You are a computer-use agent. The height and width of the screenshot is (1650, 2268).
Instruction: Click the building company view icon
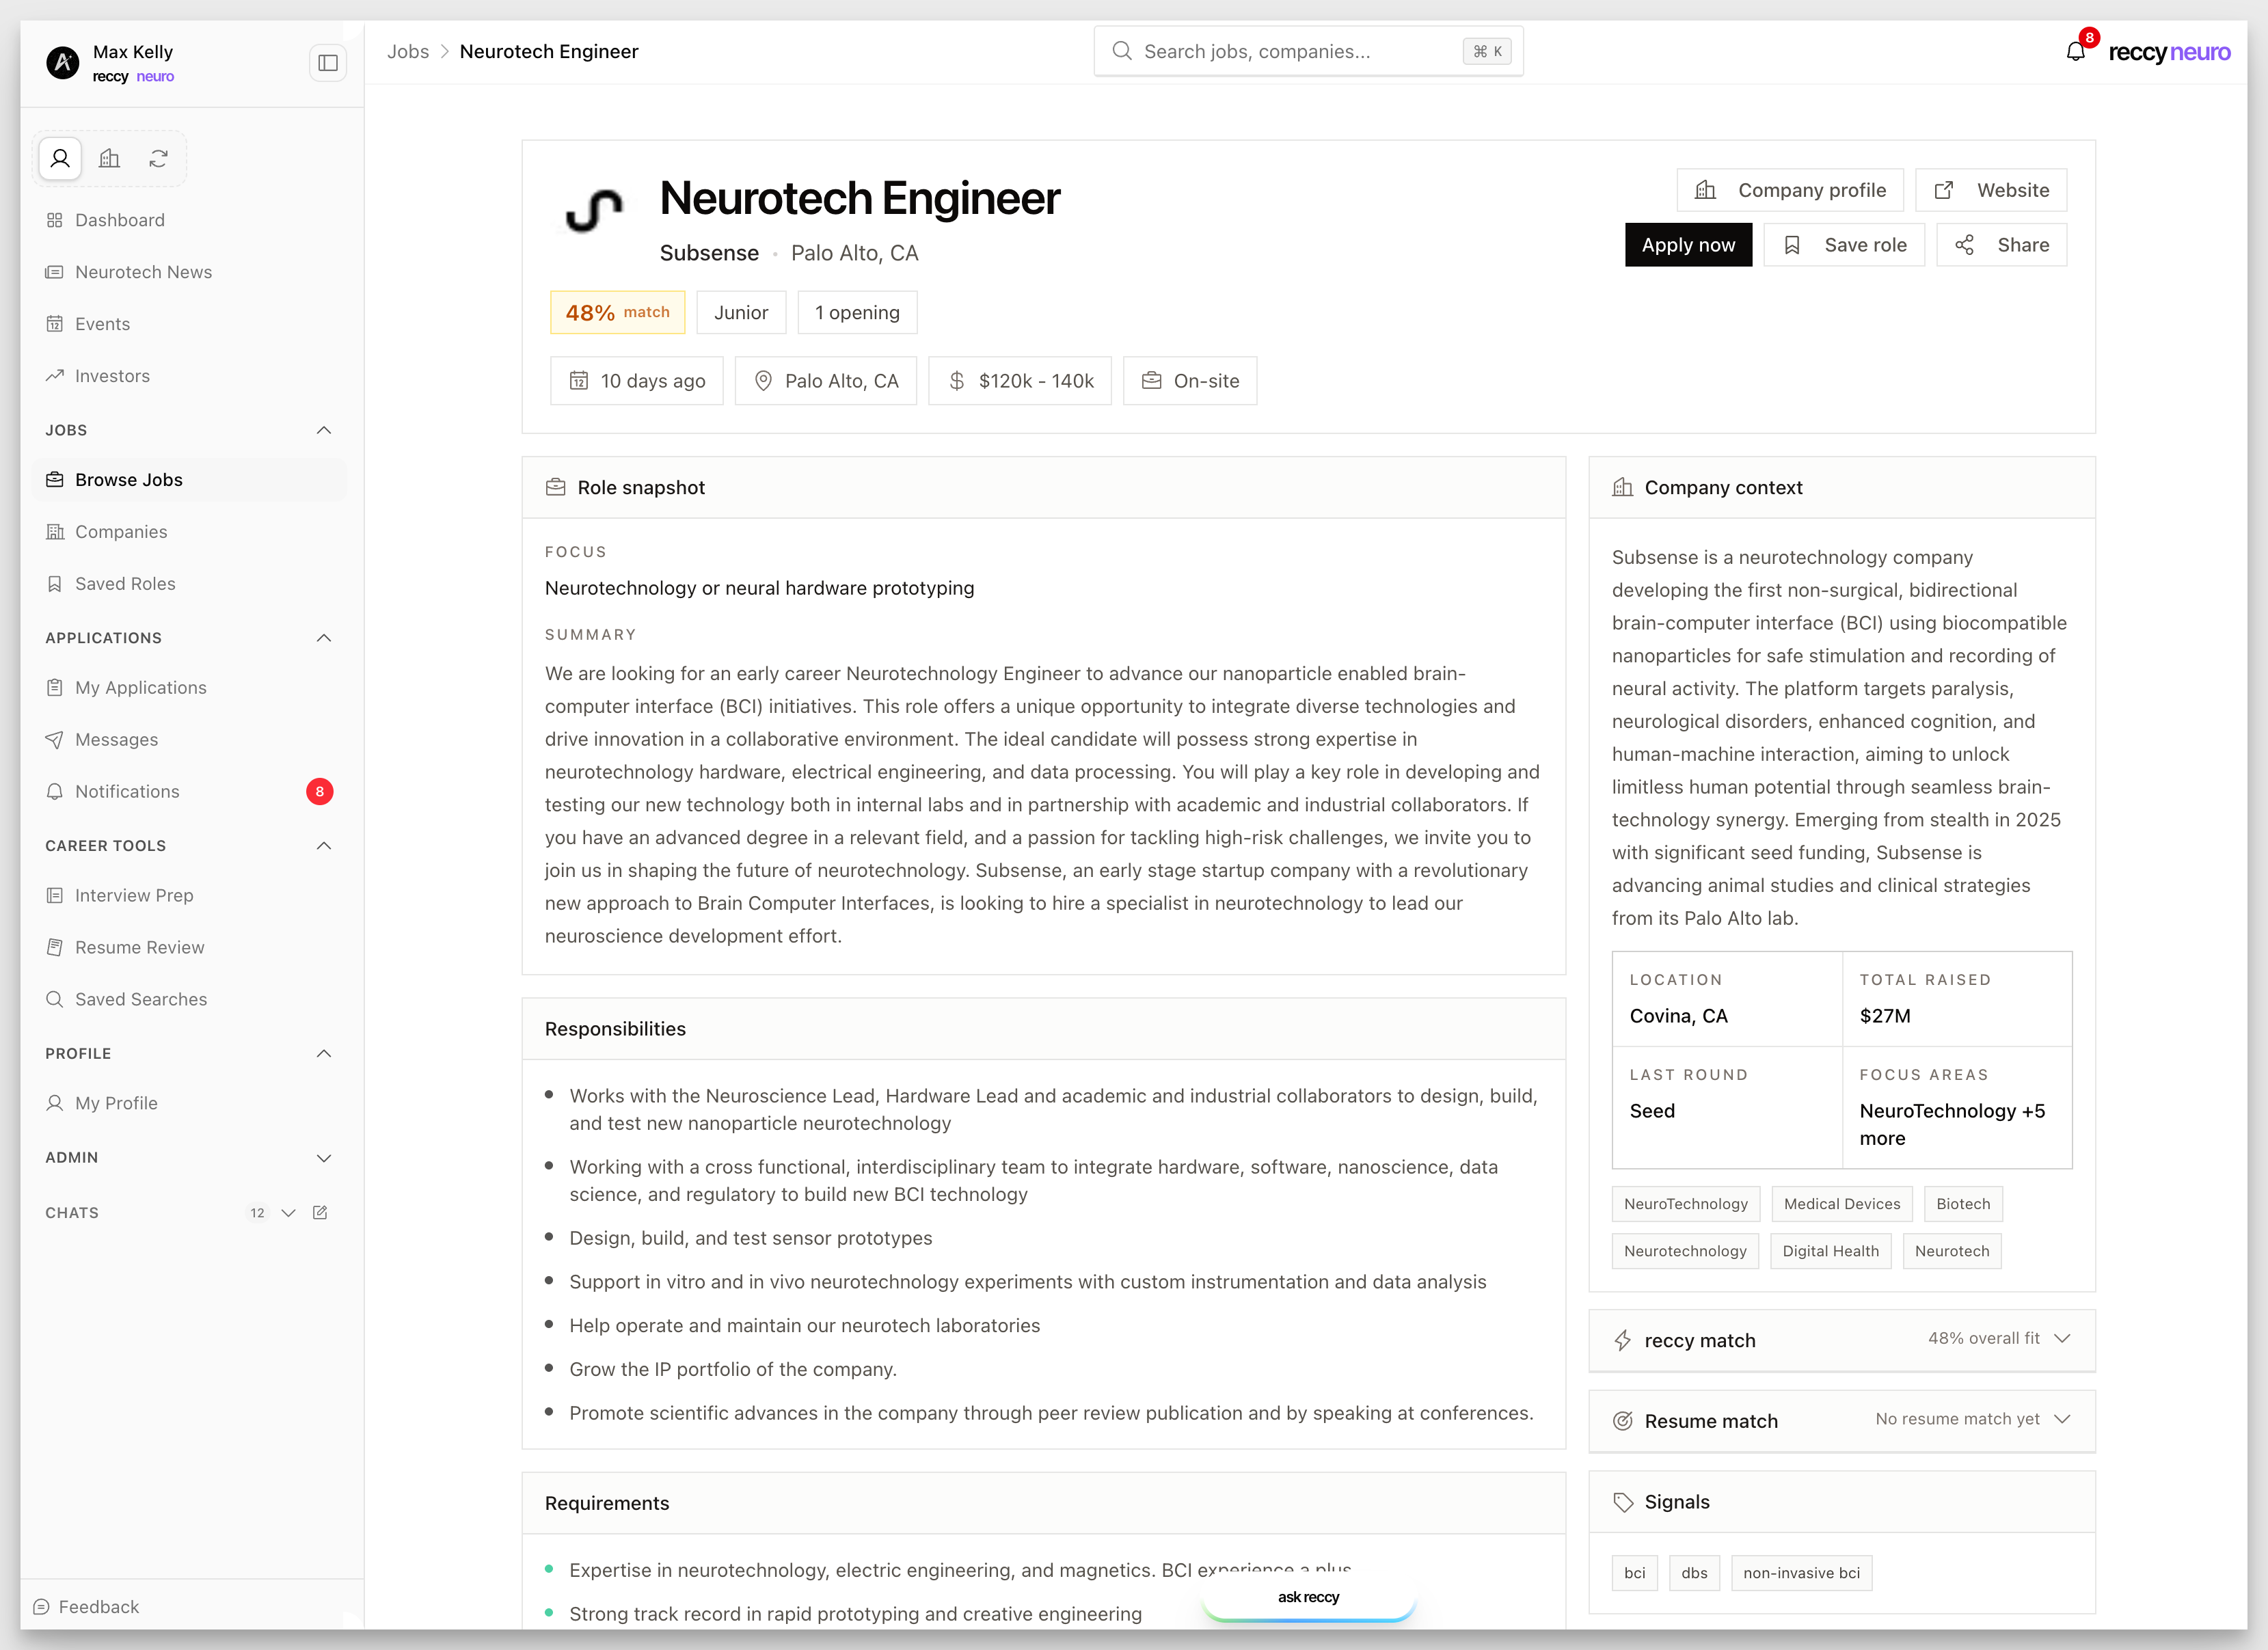[109, 158]
